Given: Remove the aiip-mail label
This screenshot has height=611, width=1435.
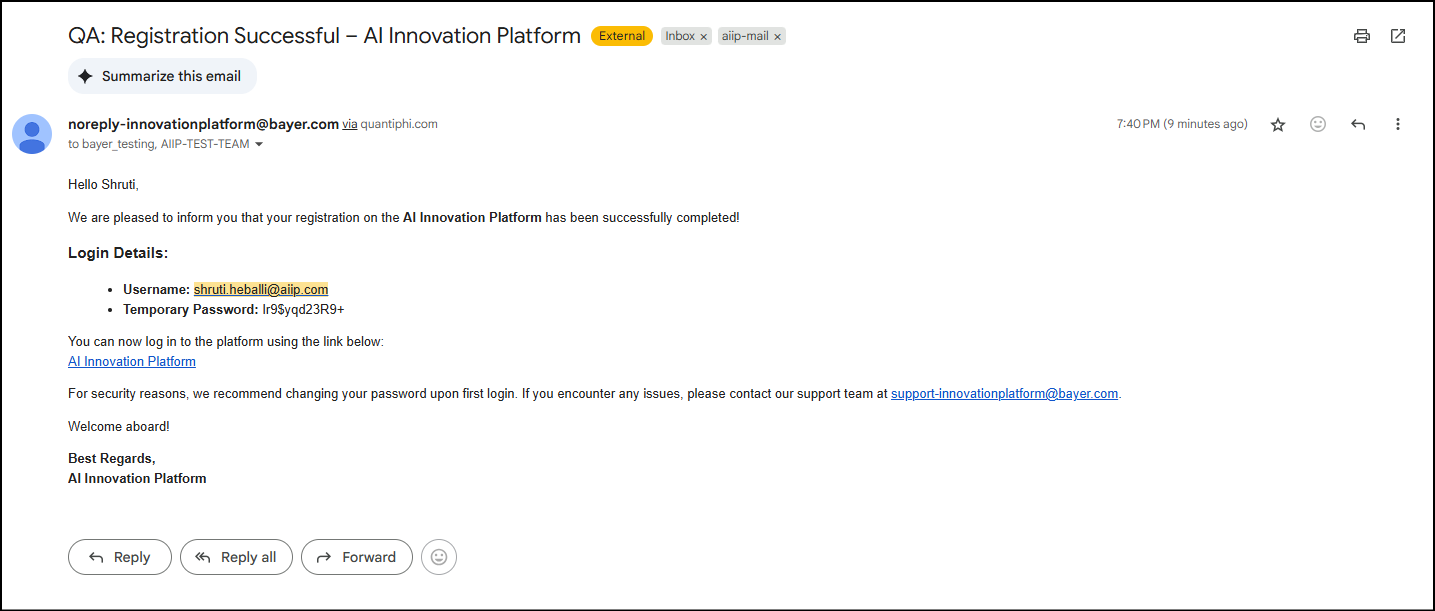Looking at the screenshot, I should pyautogui.click(x=778, y=37).
